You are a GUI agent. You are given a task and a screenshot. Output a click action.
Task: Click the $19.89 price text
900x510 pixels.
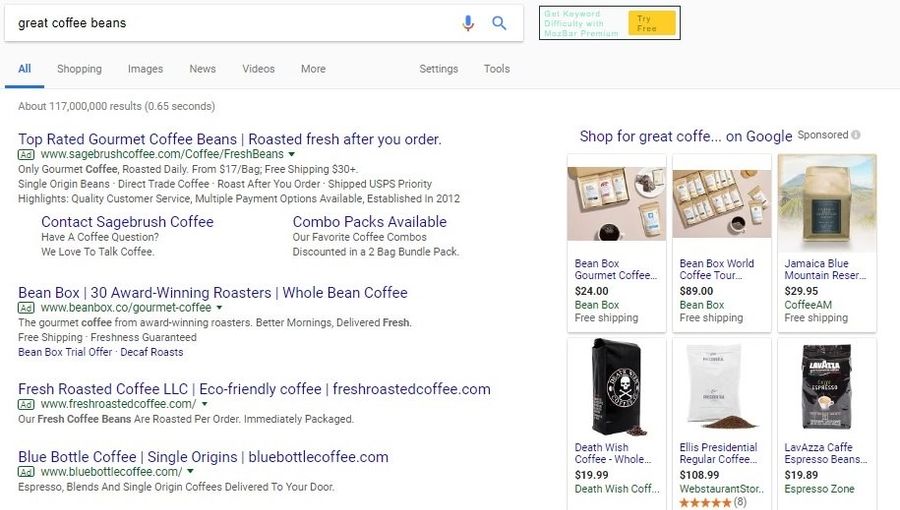click(x=801, y=476)
